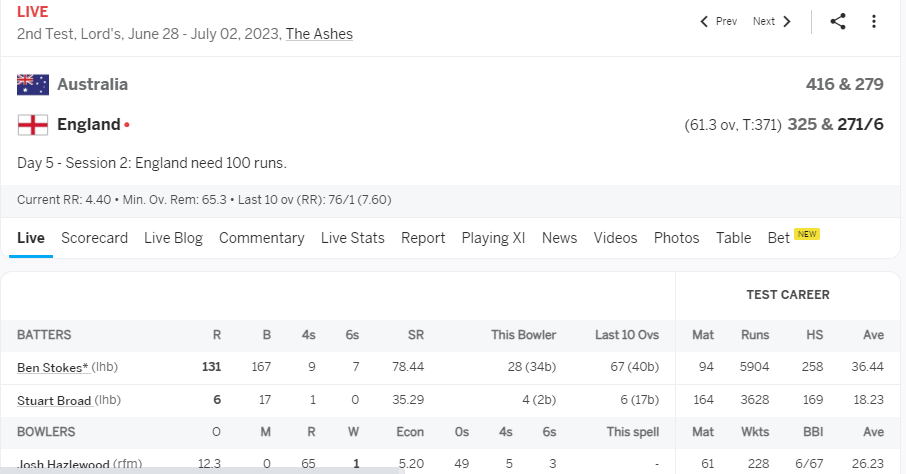Viewport: 906px width, 474px height.
Task: Open The Ashes series link
Action: (319, 34)
